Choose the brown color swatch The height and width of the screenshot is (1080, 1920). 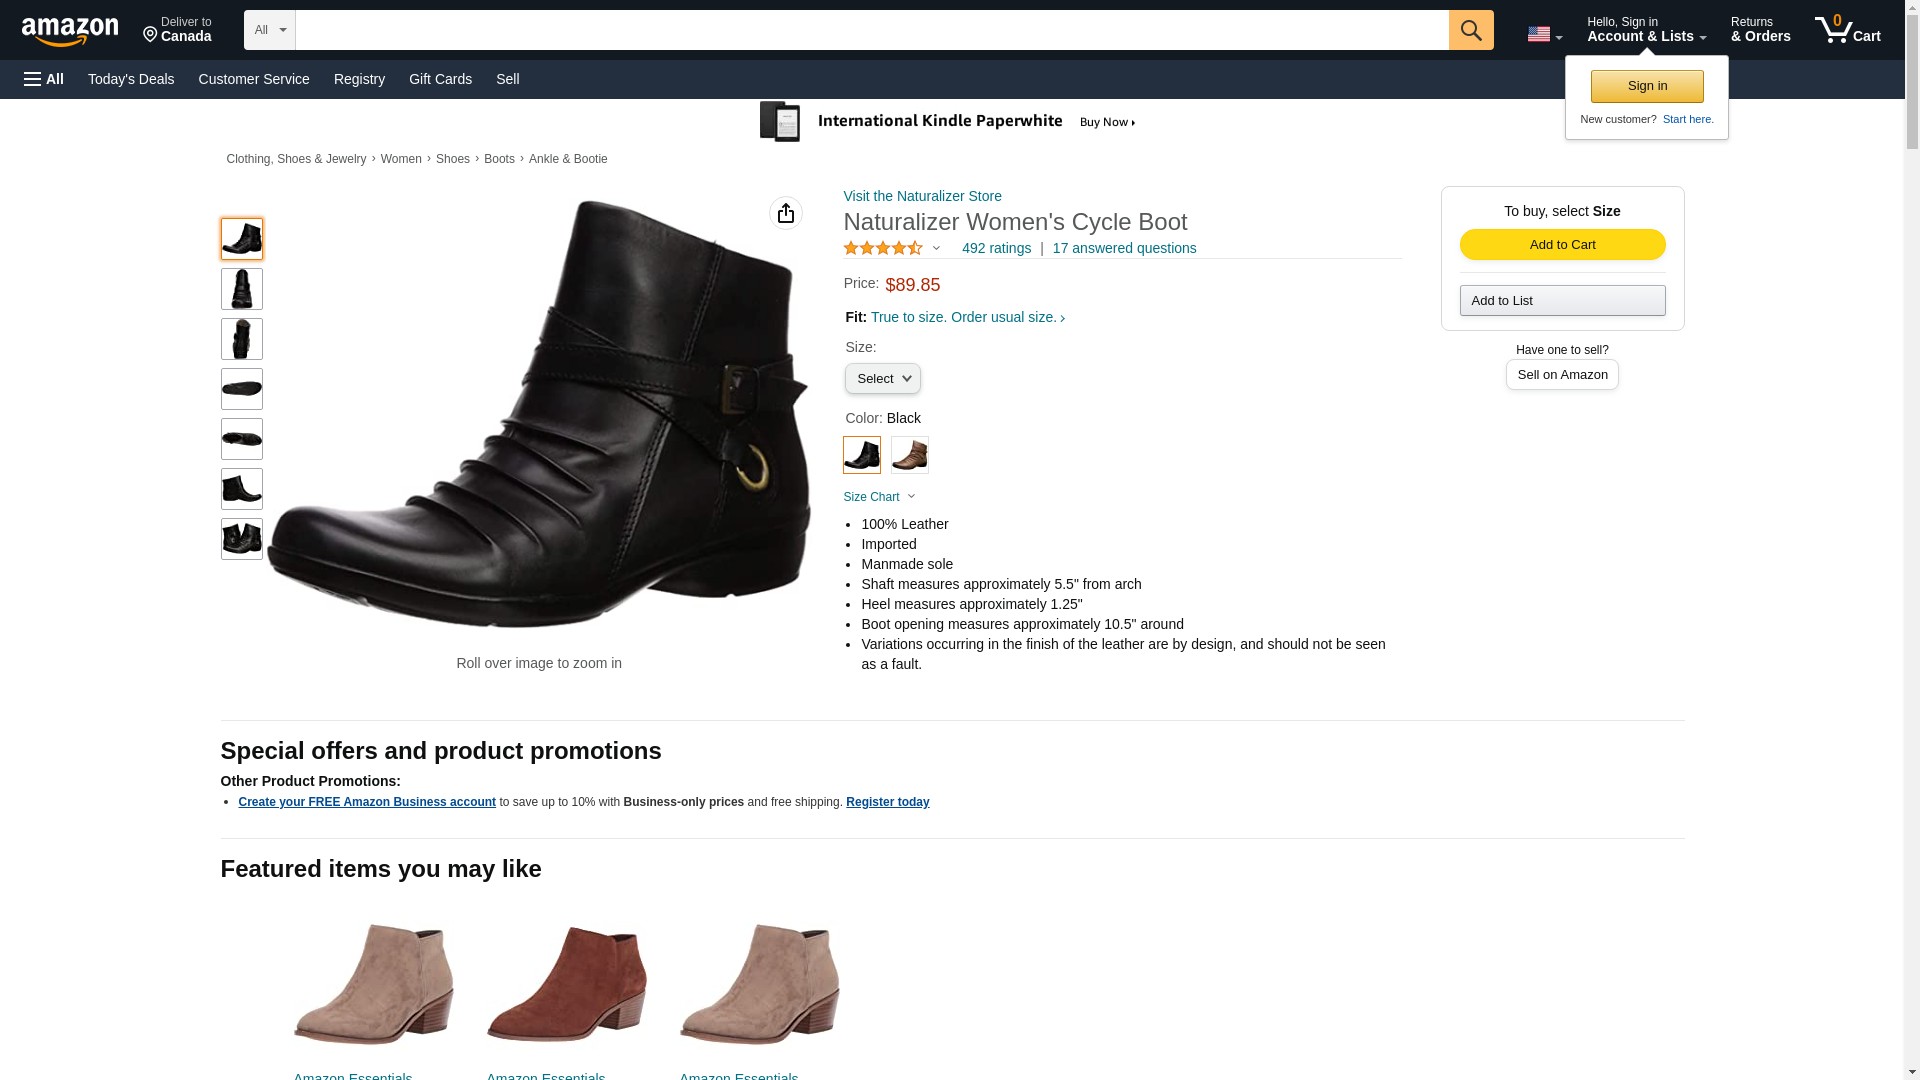pyautogui.click(x=909, y=455)
